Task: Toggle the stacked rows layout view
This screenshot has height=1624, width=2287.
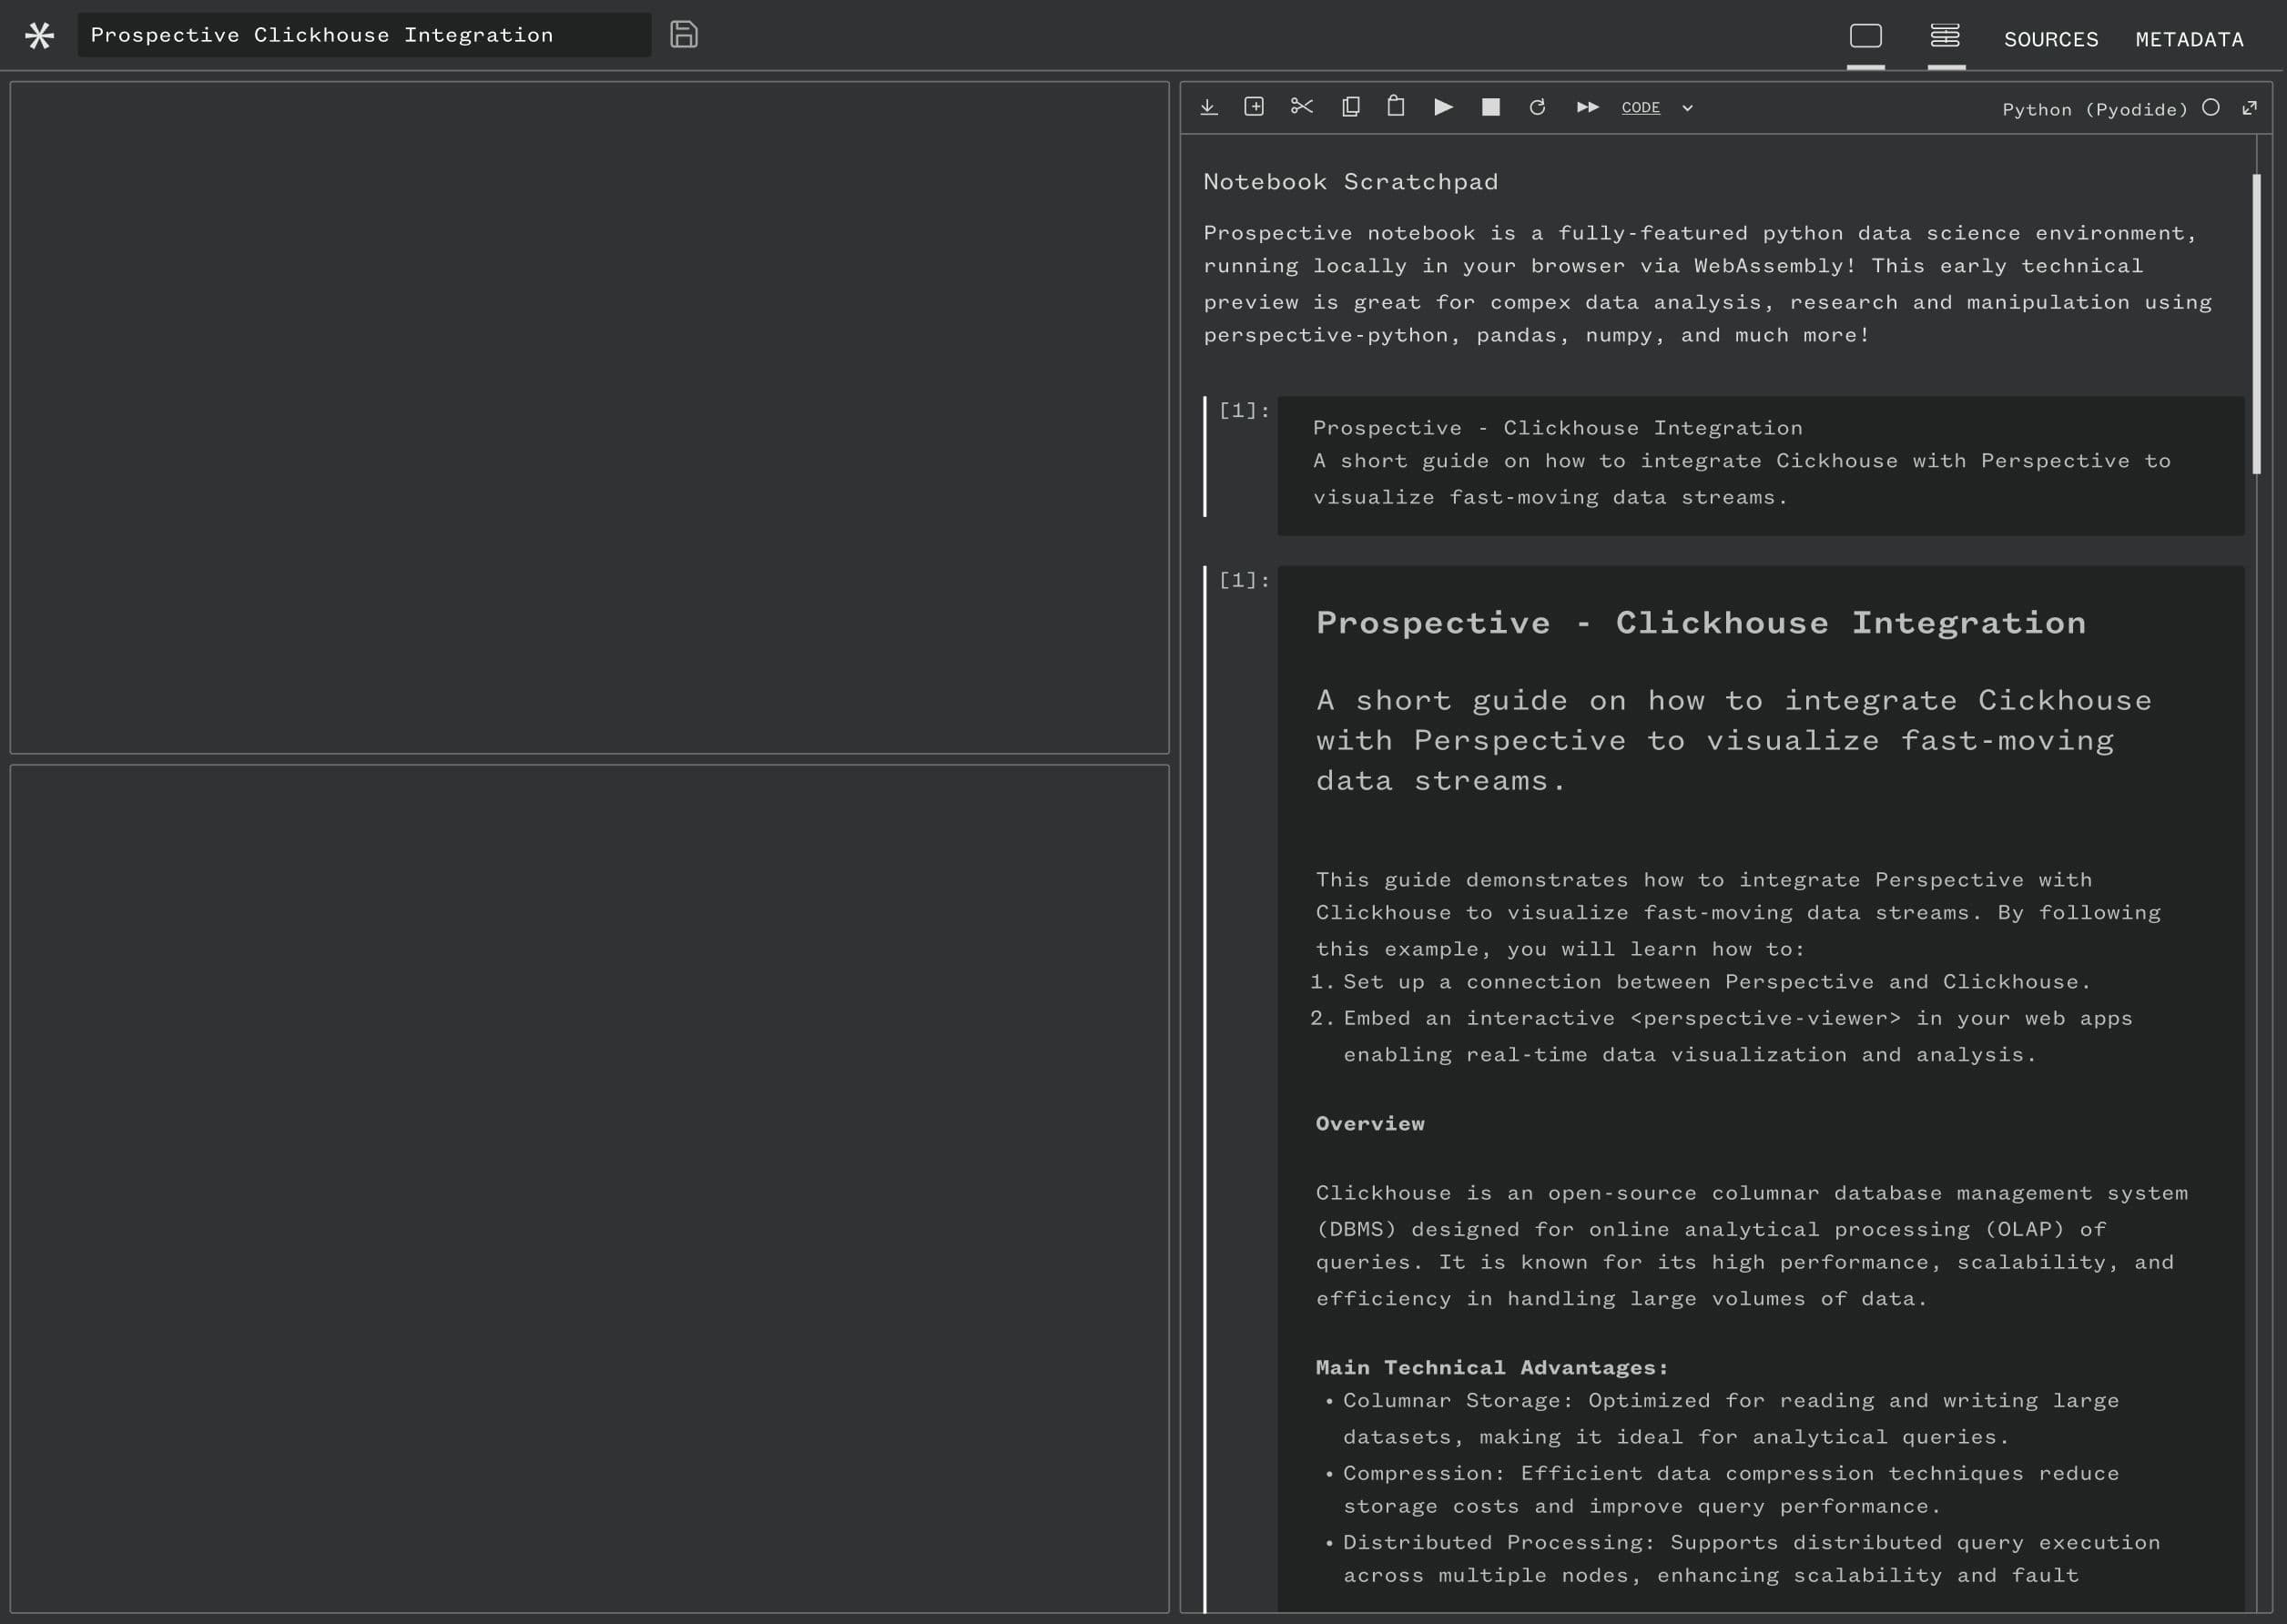Action: coord(1945,37)
